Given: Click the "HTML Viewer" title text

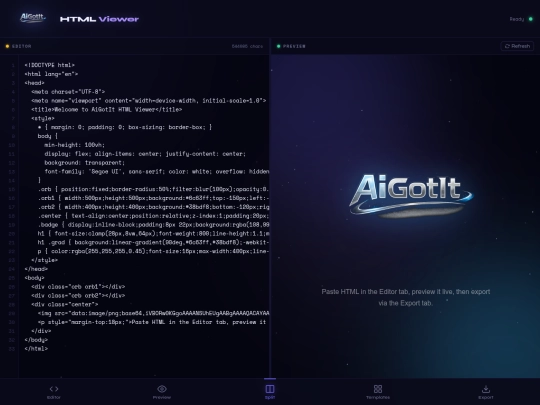Looking at the screenshot, I should [x=99, y=19].
